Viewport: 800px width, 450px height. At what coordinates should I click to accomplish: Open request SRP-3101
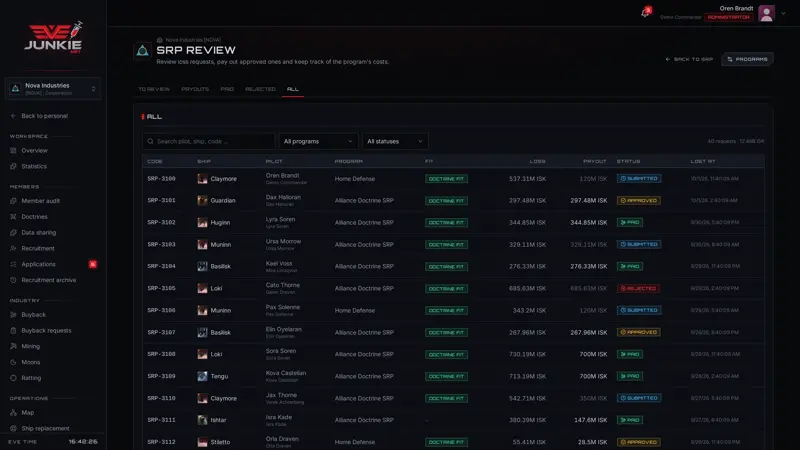[x=161, y=201]
